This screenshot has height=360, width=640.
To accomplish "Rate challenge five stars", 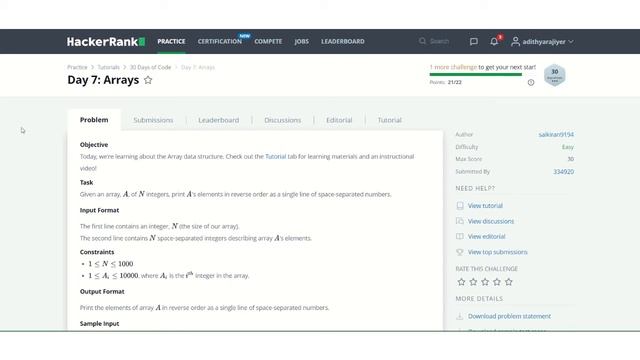I will tap(509, 282).
